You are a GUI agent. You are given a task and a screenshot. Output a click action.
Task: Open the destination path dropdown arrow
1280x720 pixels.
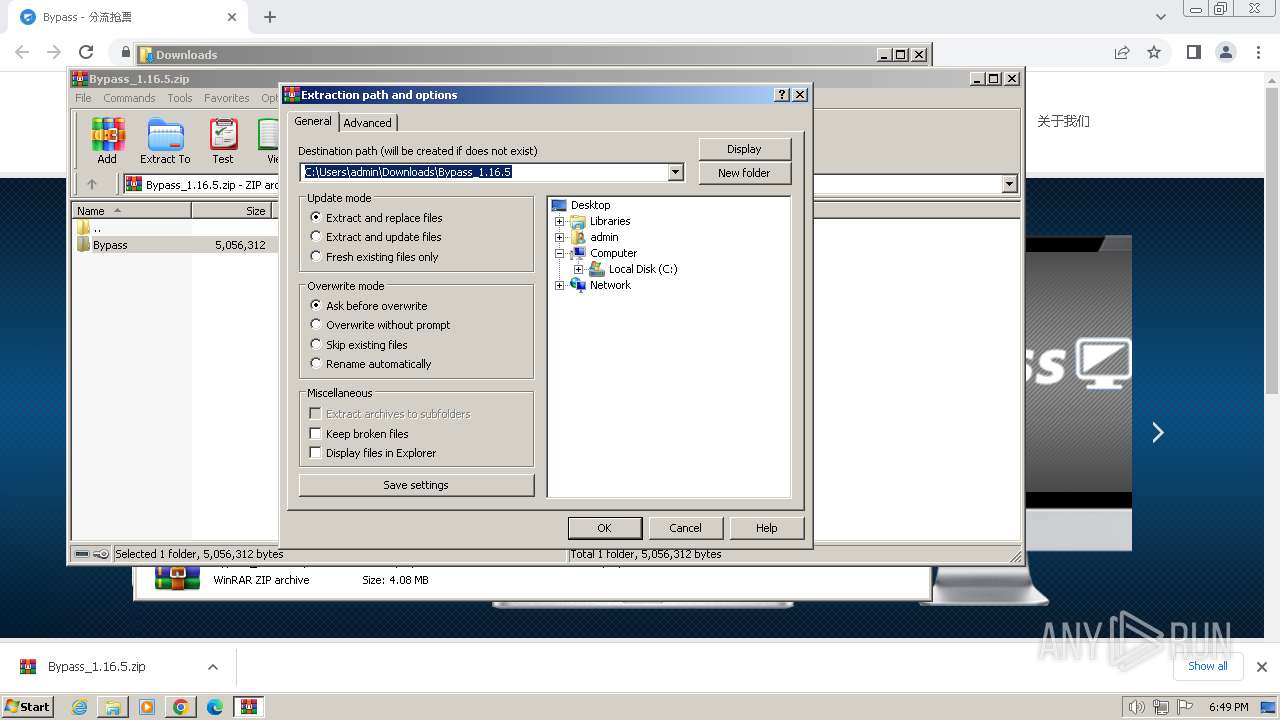676,172
